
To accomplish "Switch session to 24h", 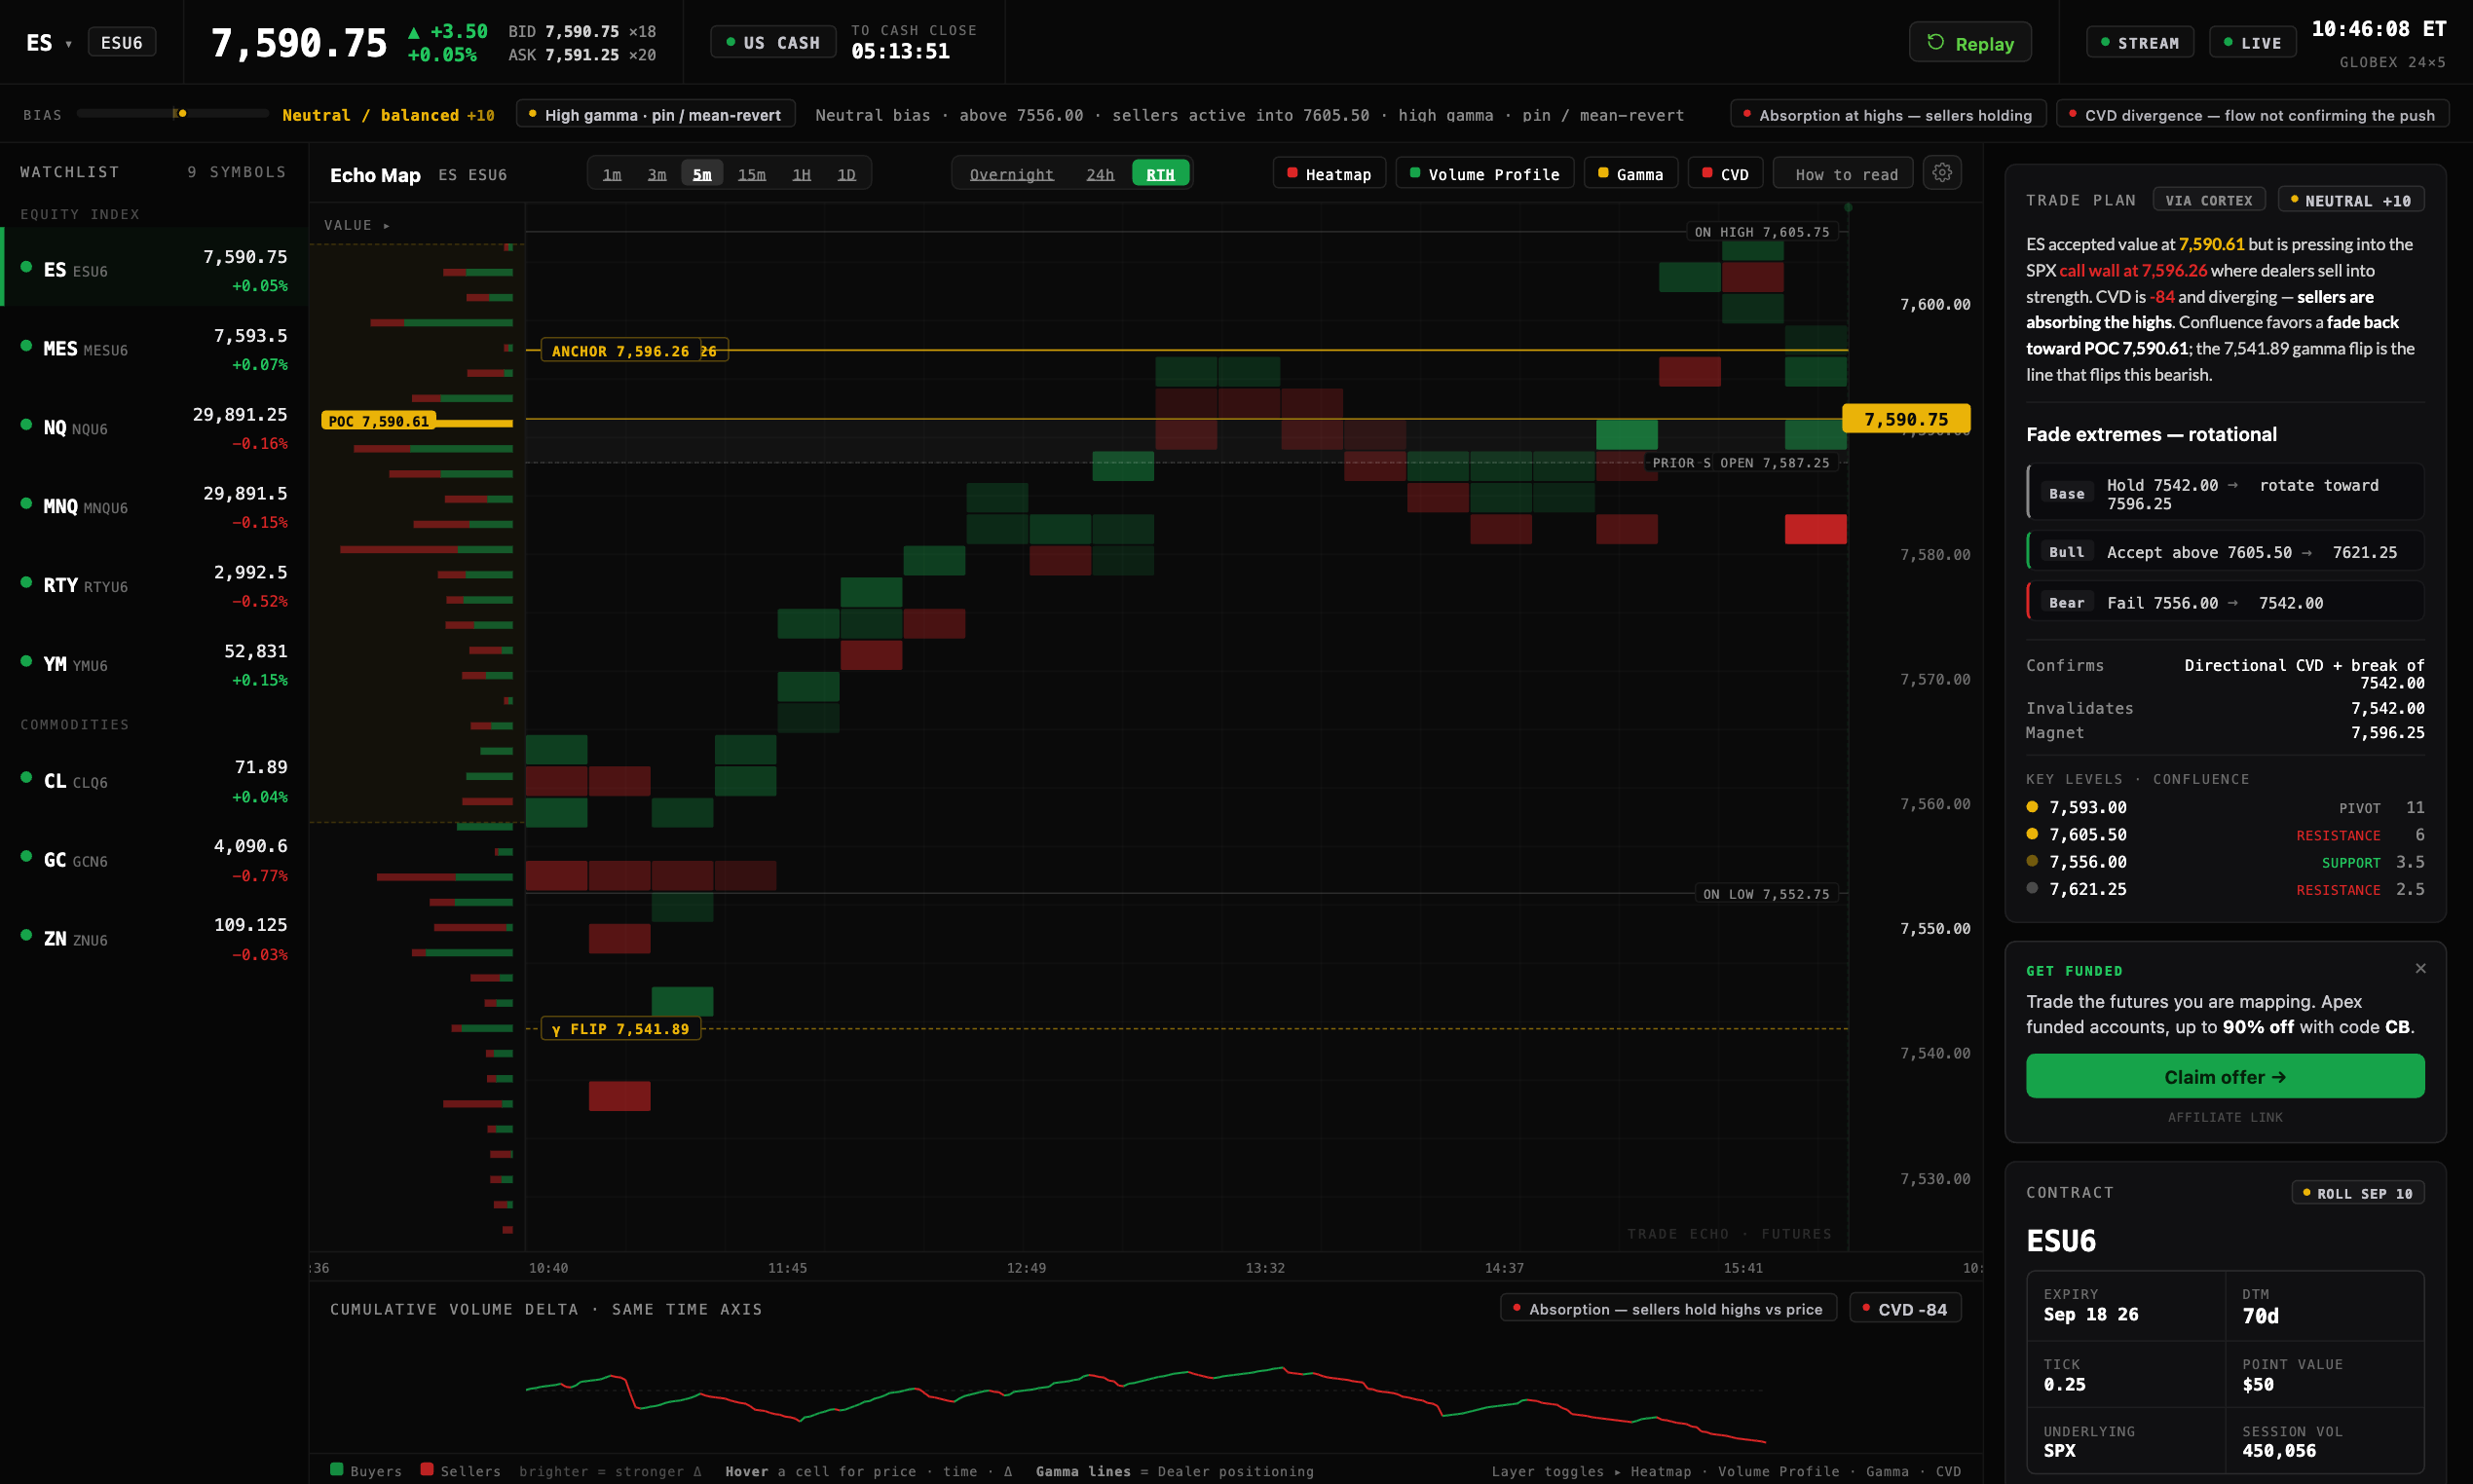I will [x=1100, y=174].
